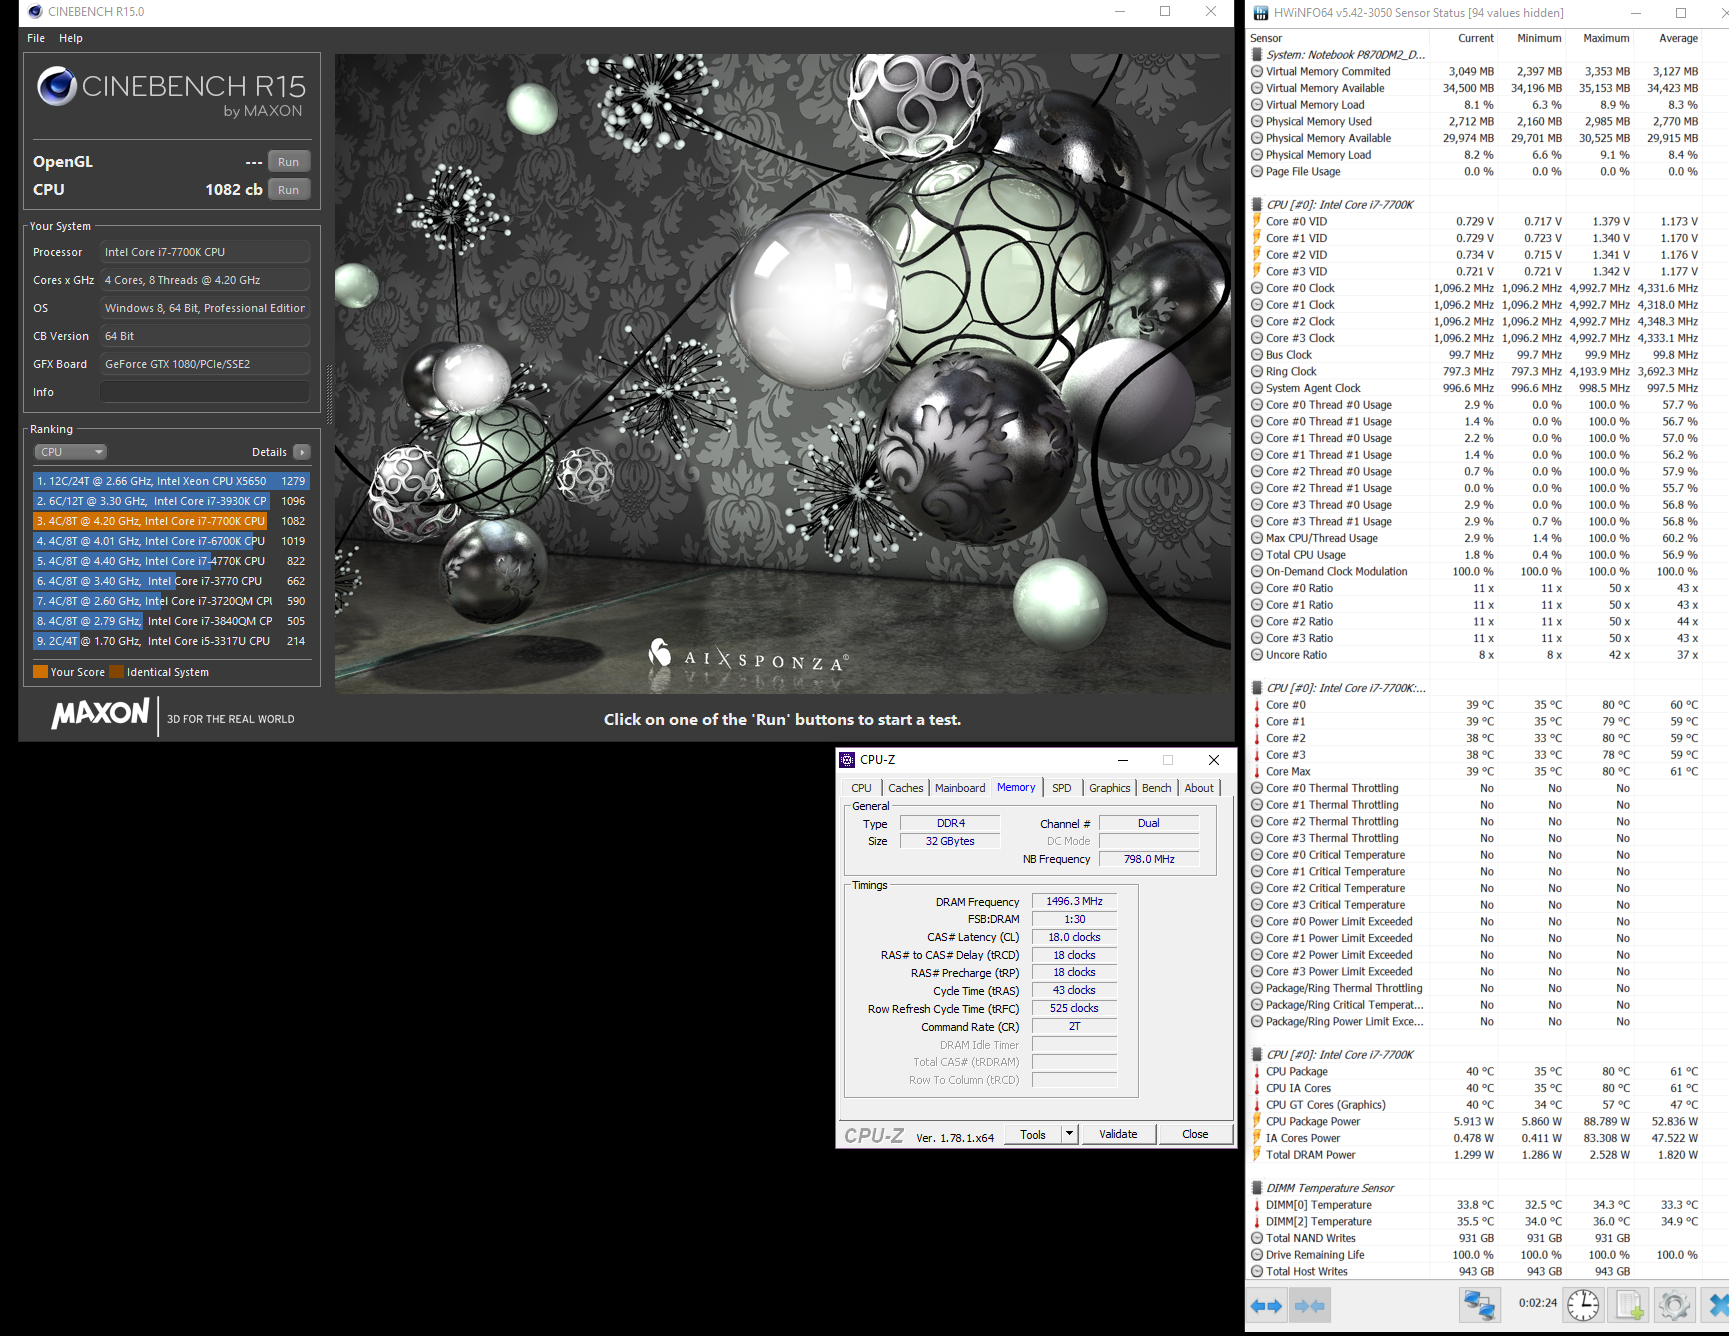The image size is (1729, 1336).
Task: Expand Details arrow in Ranking panel
Action: (x=302, y=452)
